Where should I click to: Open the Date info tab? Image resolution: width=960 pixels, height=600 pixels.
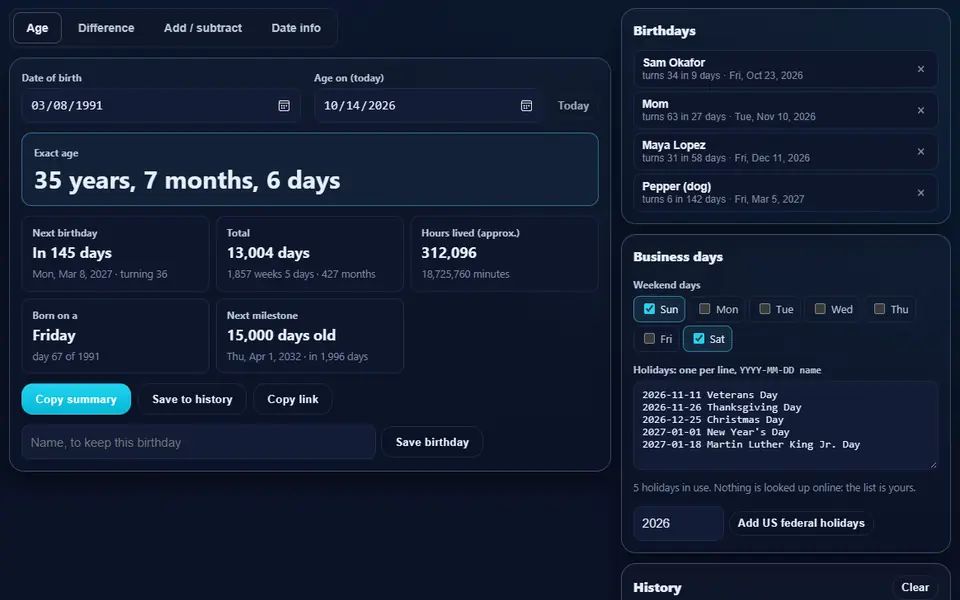pos(296,28)
